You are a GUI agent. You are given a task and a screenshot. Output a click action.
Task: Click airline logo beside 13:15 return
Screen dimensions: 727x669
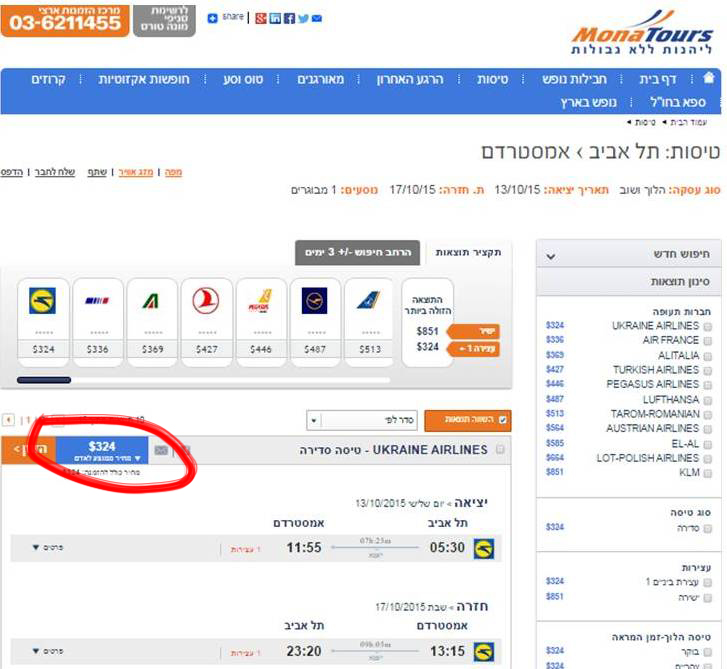pyautogui.click(x=484, y=652)
